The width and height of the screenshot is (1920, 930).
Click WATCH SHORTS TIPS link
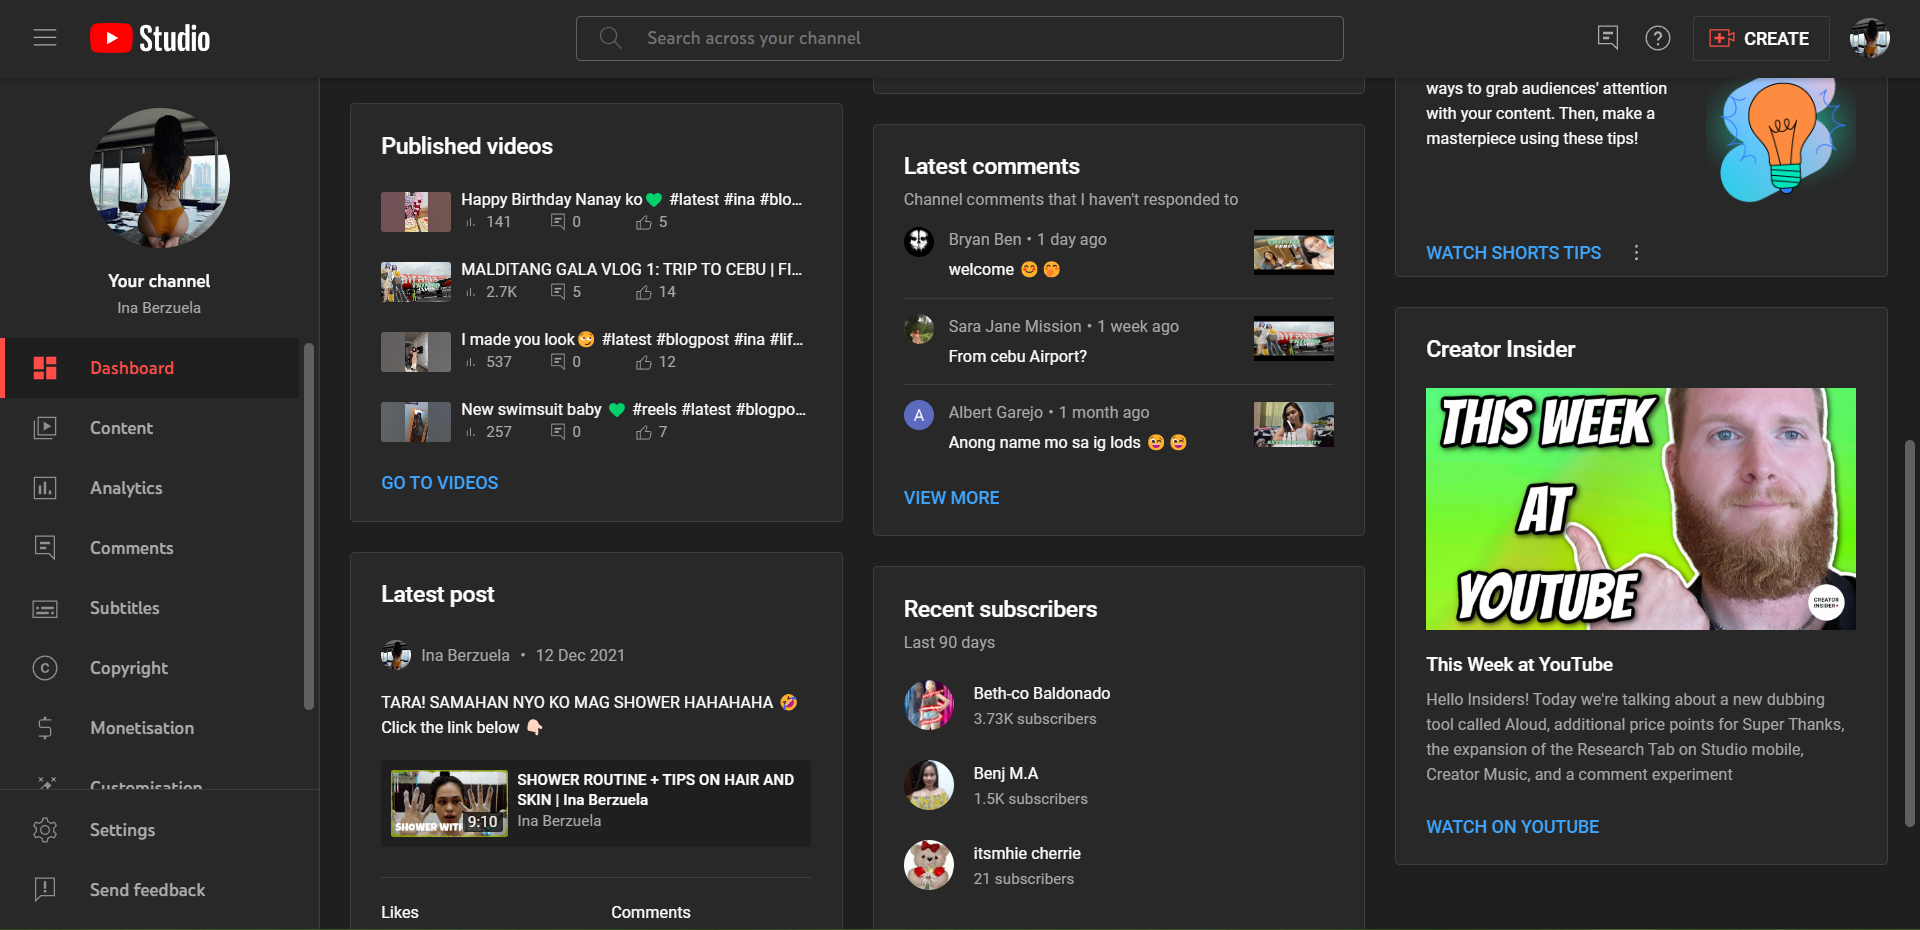(1513, 253)
